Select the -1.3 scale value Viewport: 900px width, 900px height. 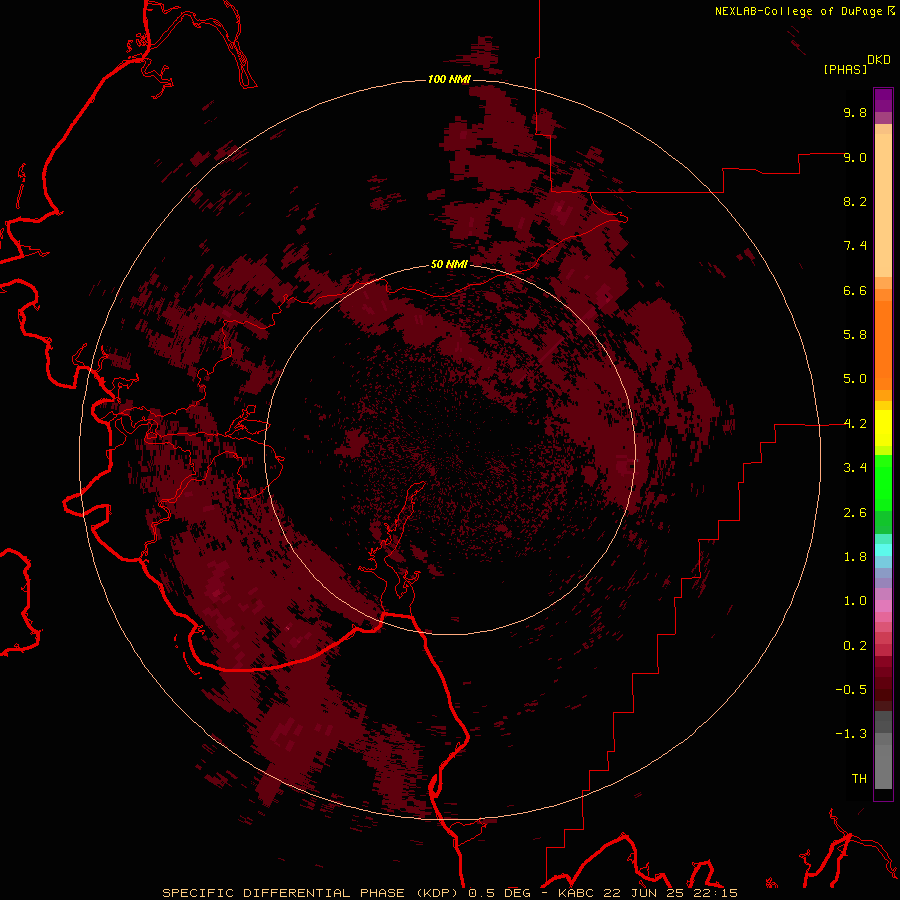tap(851, 734)
